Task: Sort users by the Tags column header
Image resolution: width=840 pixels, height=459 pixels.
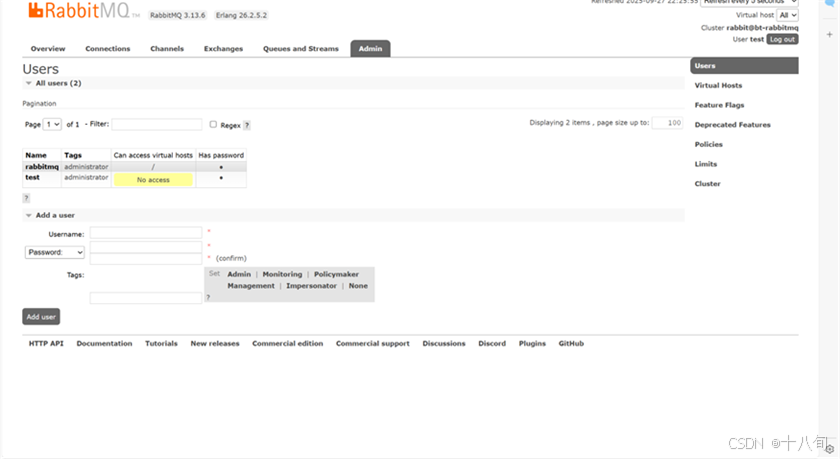Action: point(73,155)
